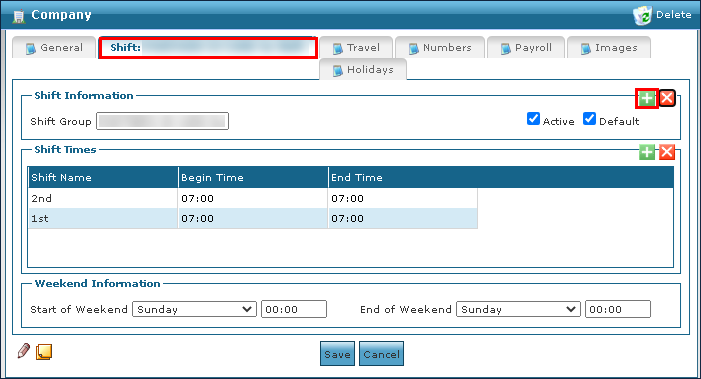Image resolution: width=701 pixels, height=379 pixels.
Task: Click the Save button
Action: (x=337, y=354)
